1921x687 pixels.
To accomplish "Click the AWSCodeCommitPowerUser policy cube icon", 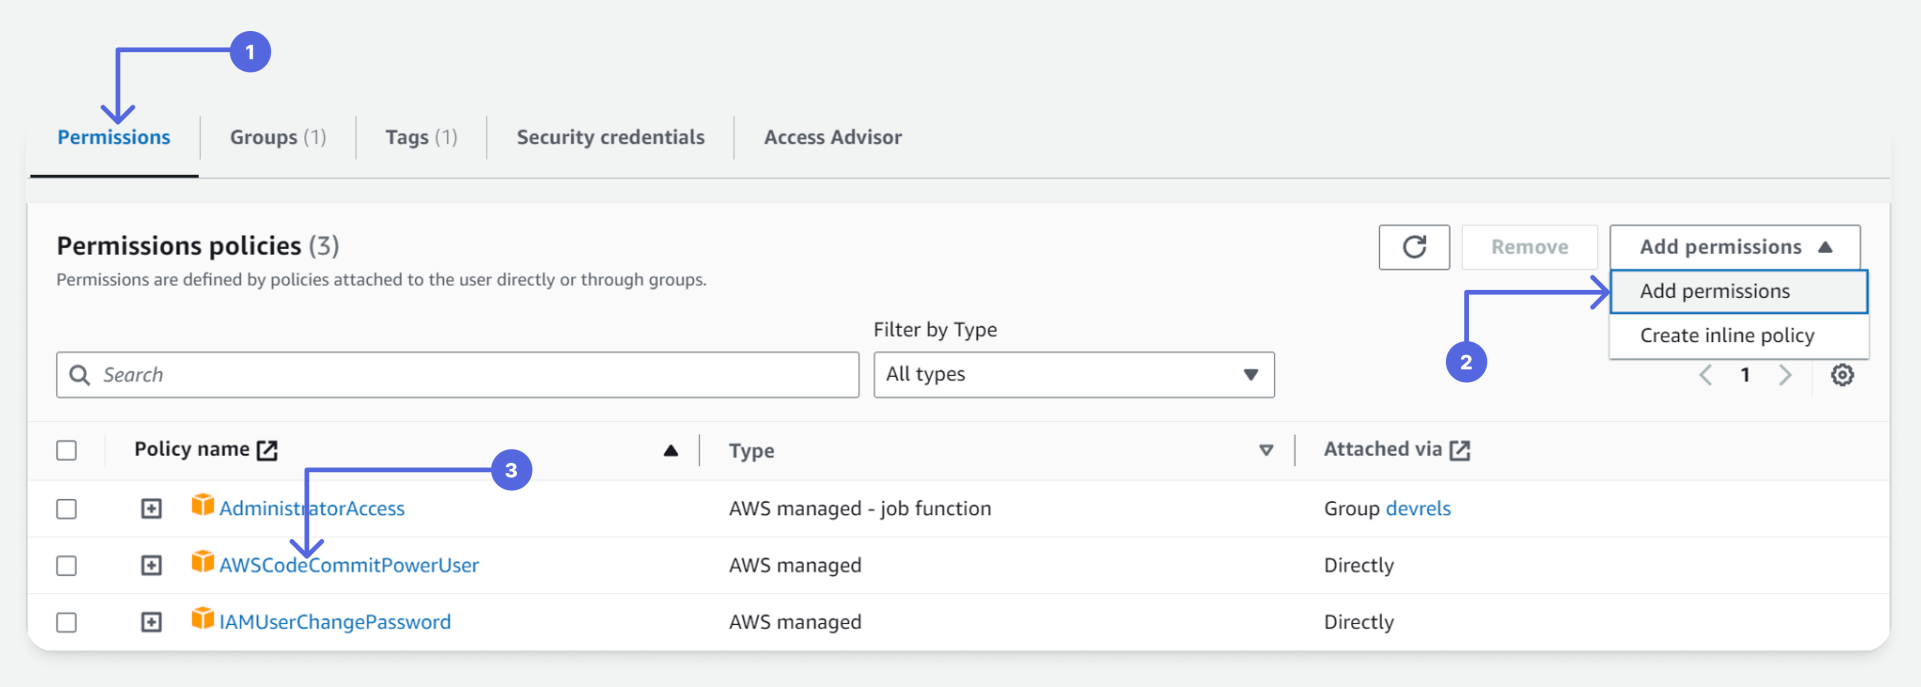I will [202, 563].
